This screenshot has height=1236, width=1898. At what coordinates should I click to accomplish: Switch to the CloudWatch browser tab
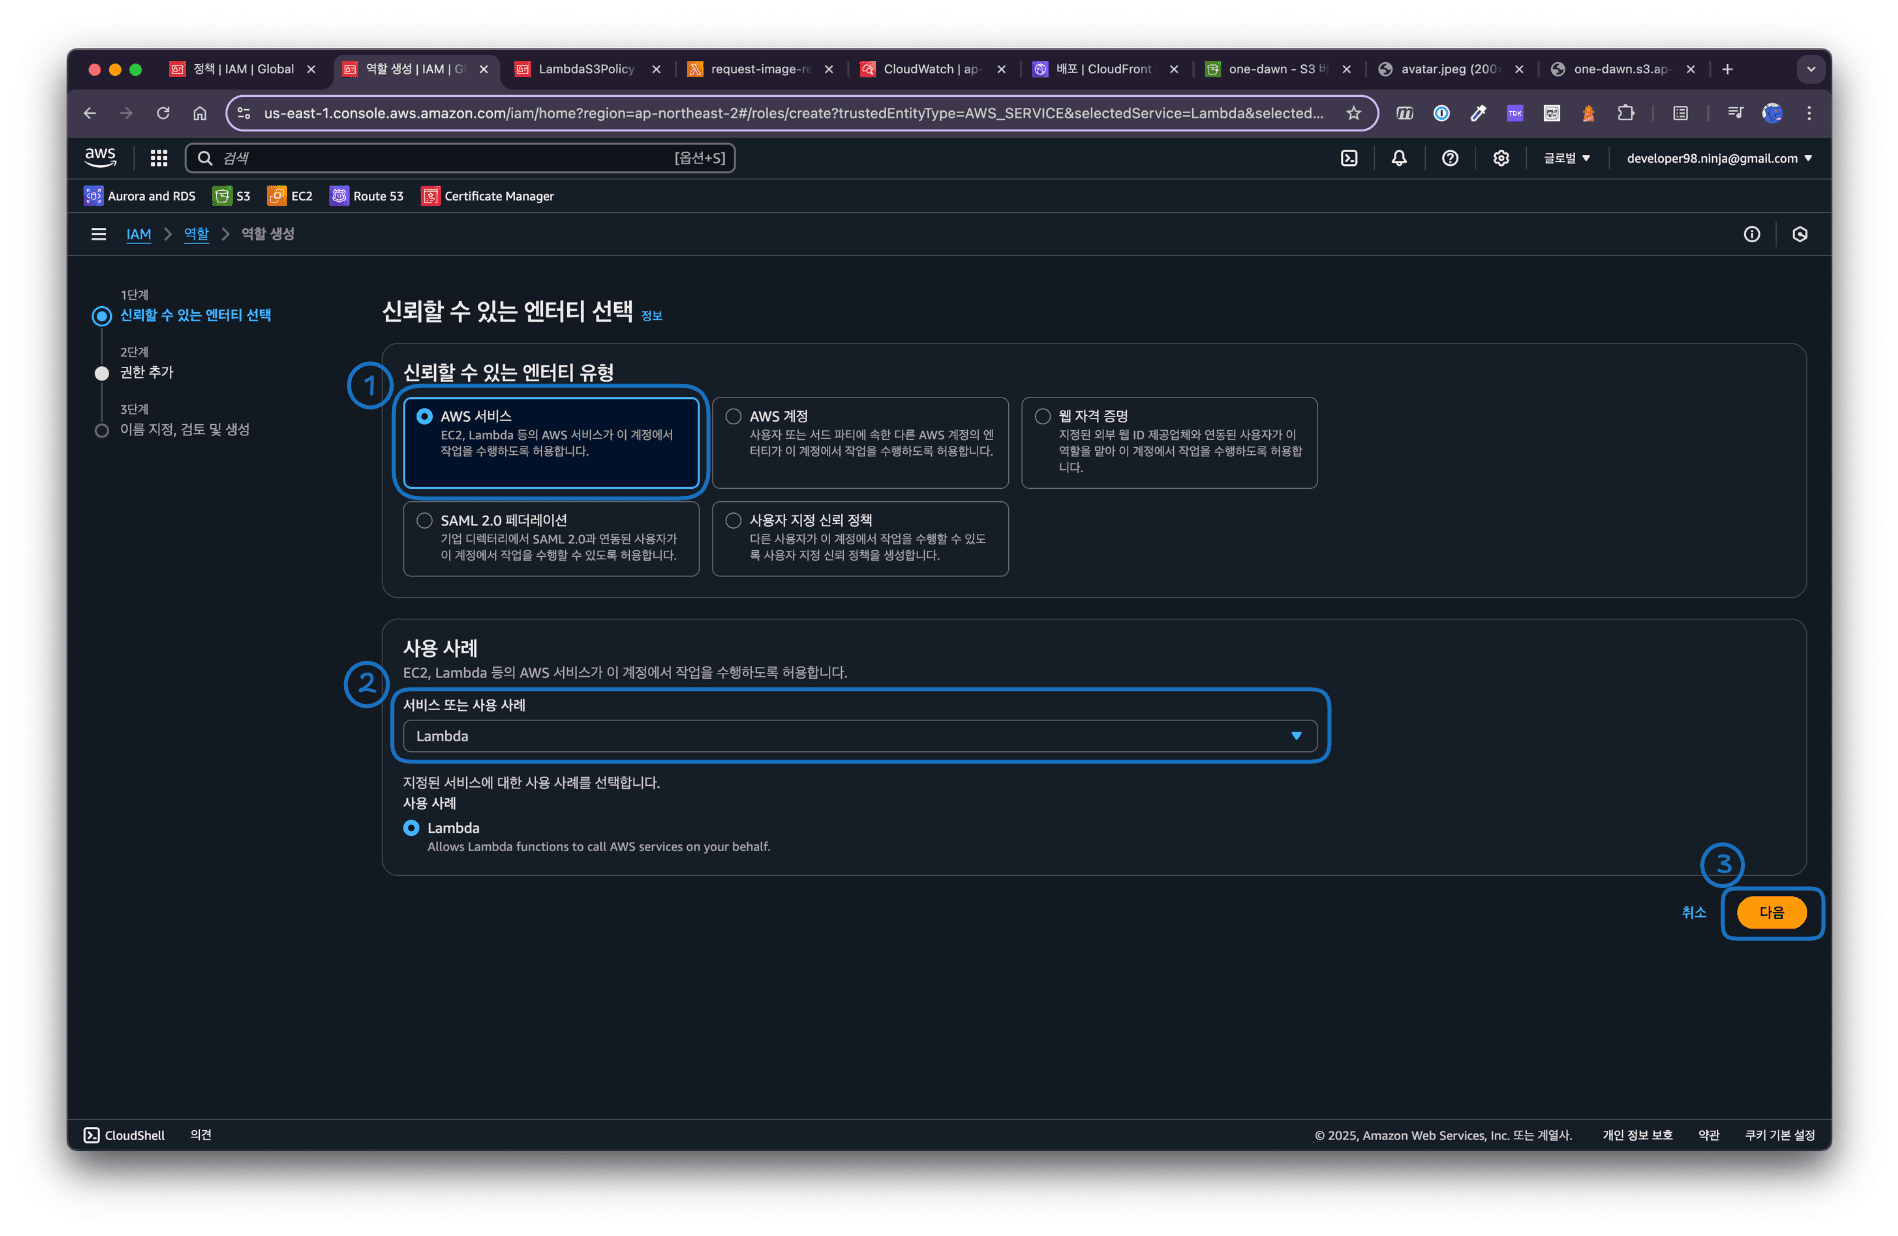click(931, 69)
